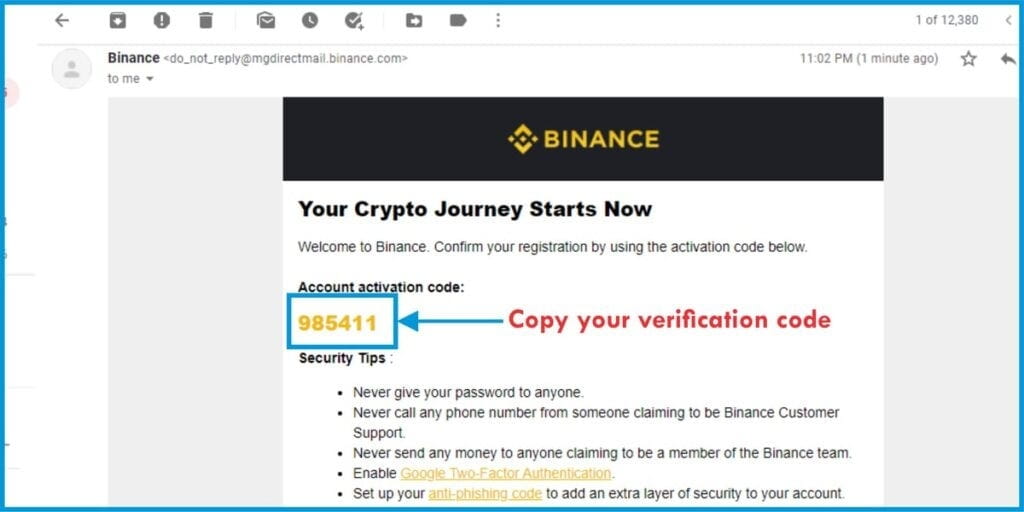The image size is (1024, 512).
Task: Open the three-dot More options menu
Action: (498, 21)
